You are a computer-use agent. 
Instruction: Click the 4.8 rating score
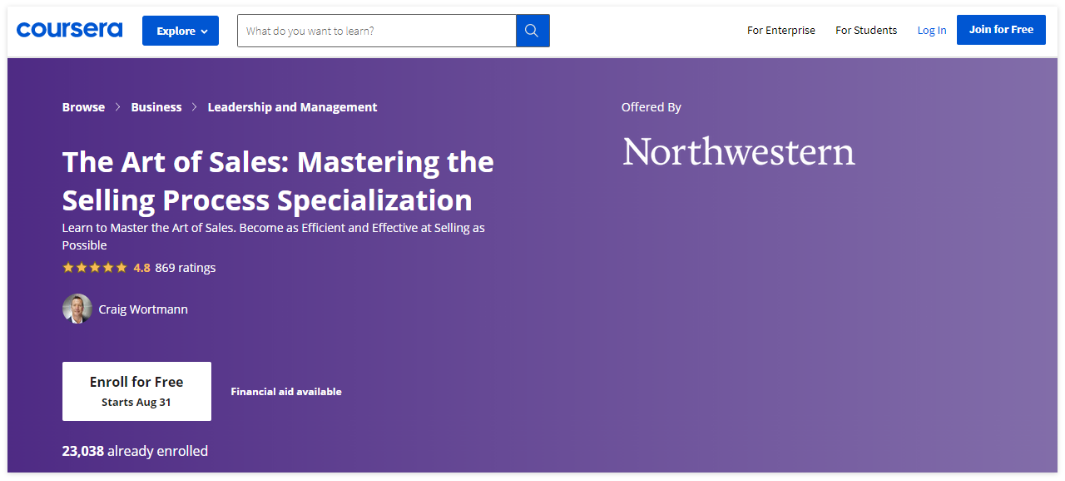click(142, 268)
